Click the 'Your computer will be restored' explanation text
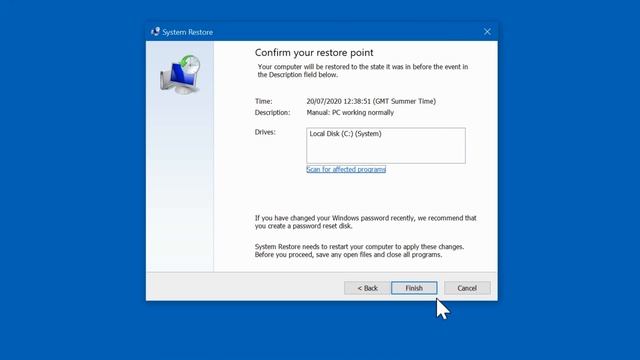The height and width of the screenshot is (360, 640). click(x=363, y=71)
